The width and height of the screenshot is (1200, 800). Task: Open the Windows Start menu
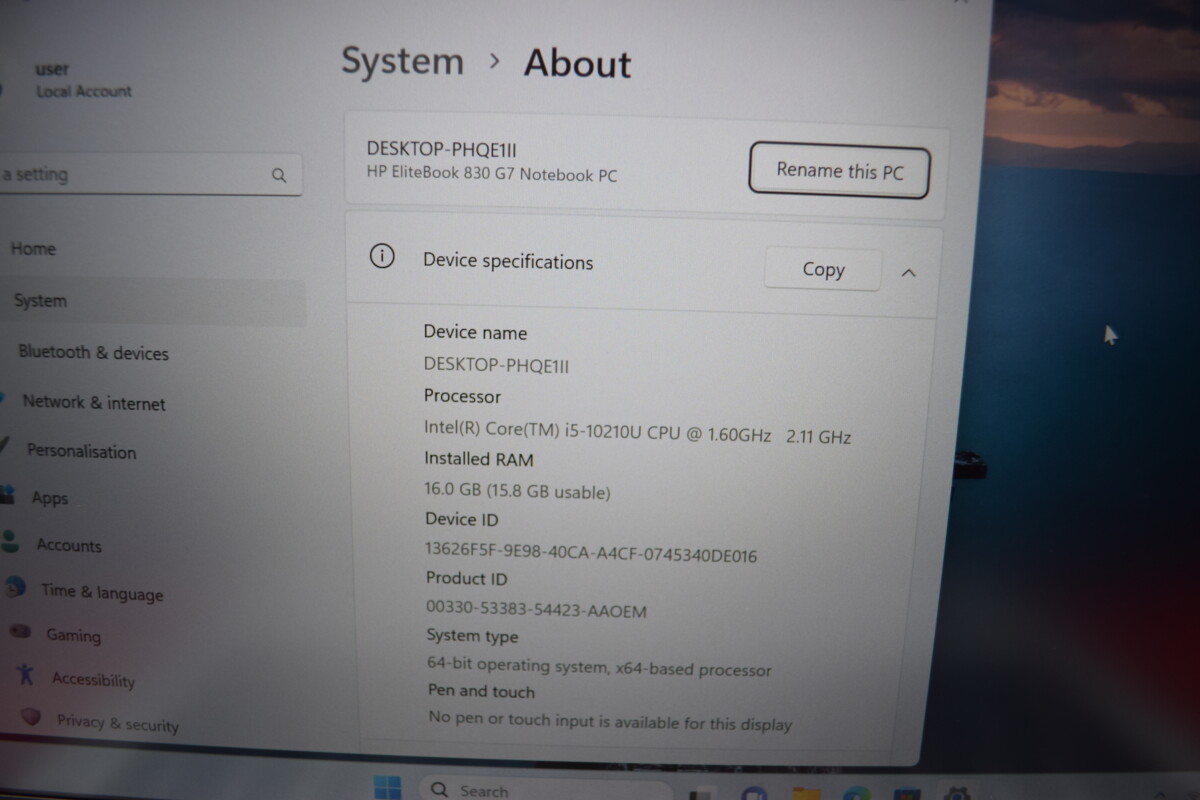[387, 787]
